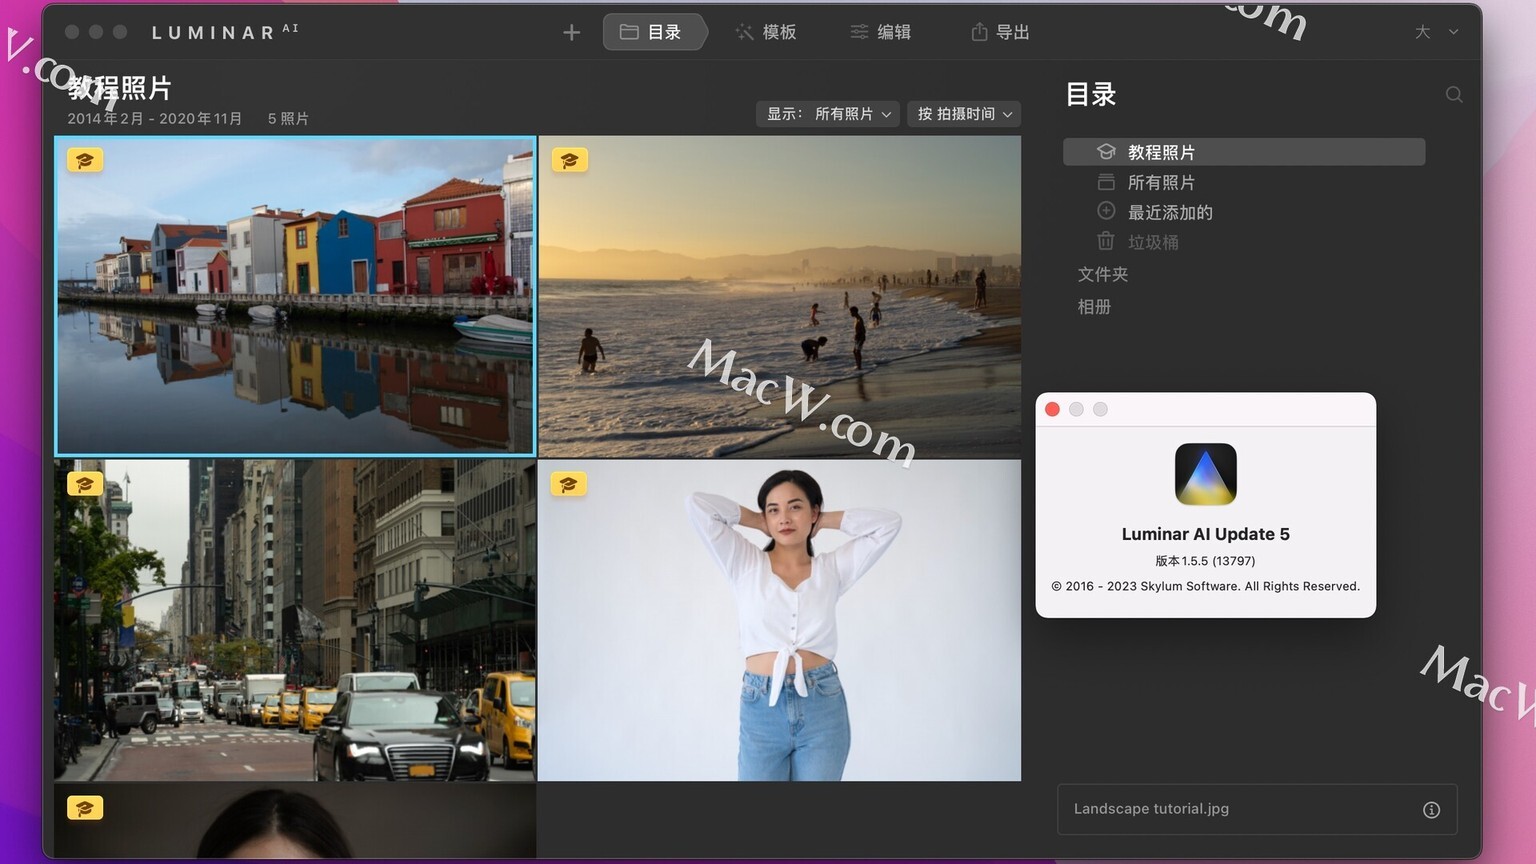Click the 目录 panel heading
1536x864 pixels.
tap(1091, 94)
